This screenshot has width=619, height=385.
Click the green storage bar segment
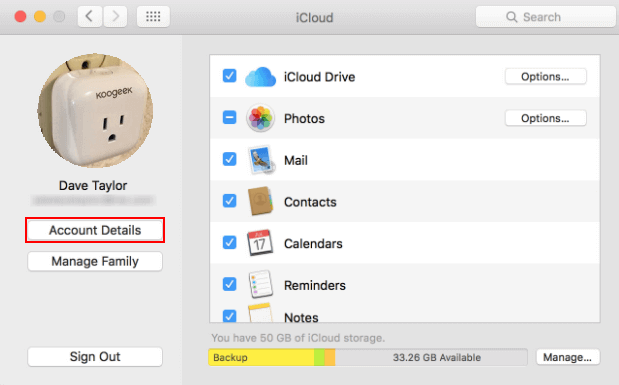[319, 357]
